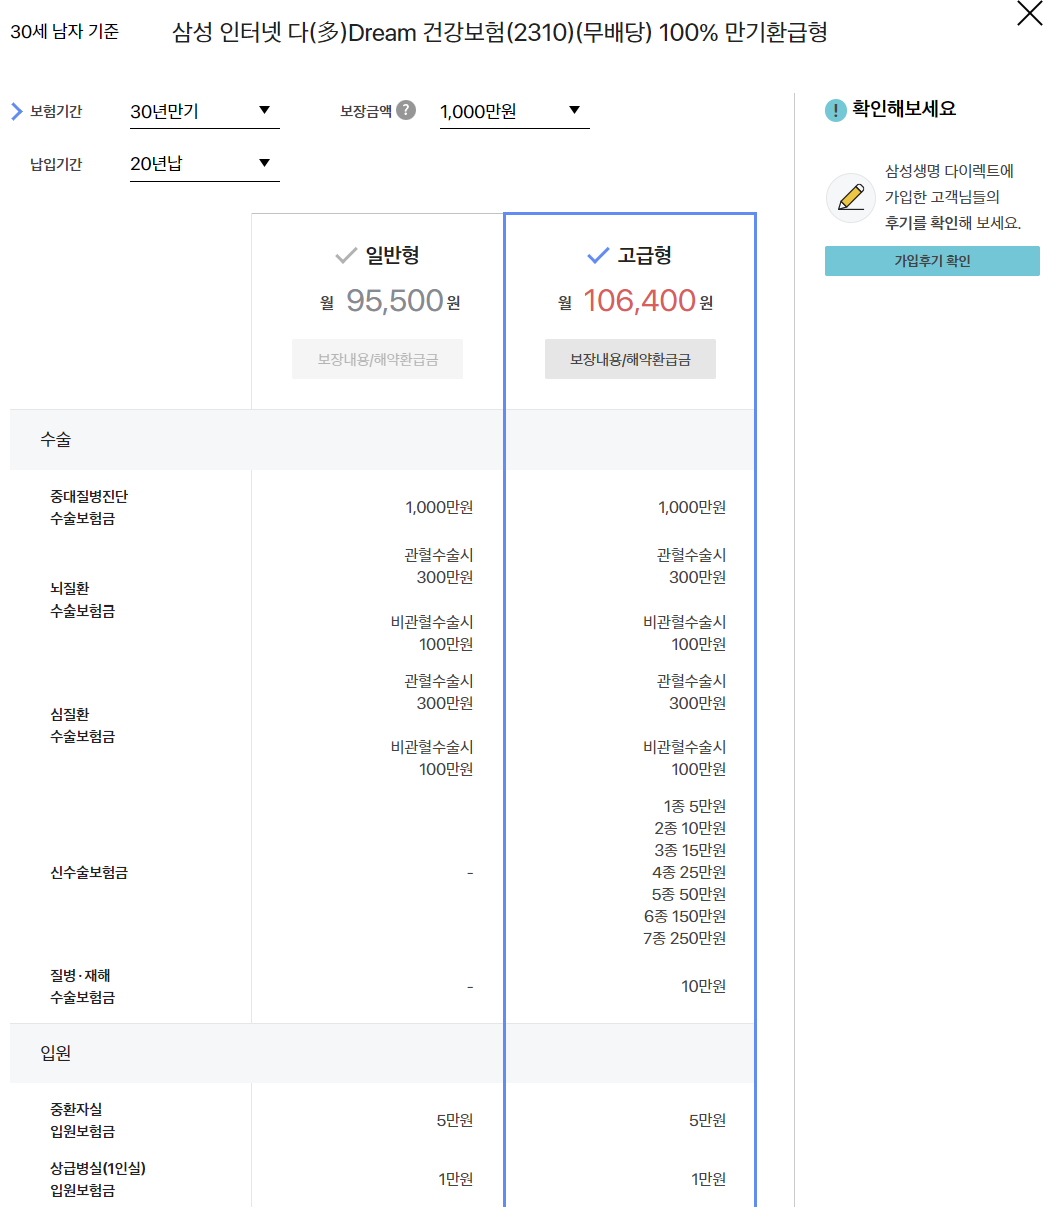Viewport: 1046px width, 1208px height.
Task: Click the 확인해보세요 exclamation icon
Action: tap(835, 111)
